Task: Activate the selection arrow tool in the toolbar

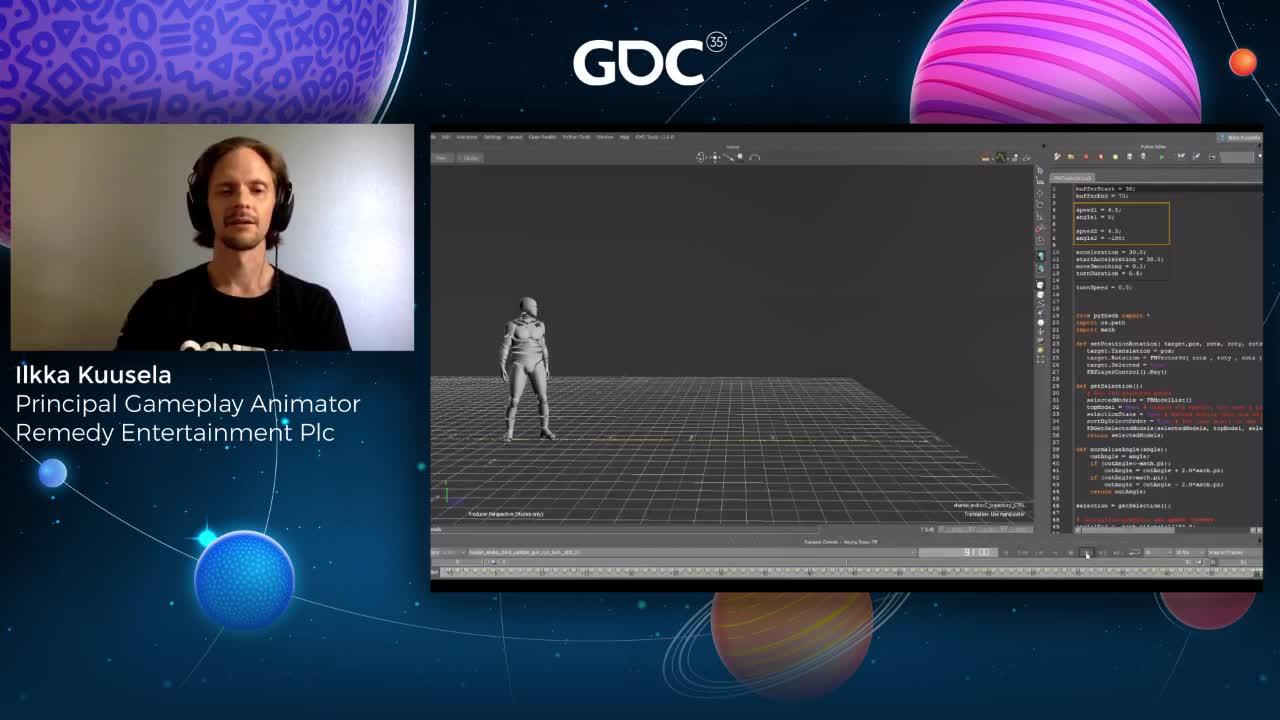Action: click(700, 157)
